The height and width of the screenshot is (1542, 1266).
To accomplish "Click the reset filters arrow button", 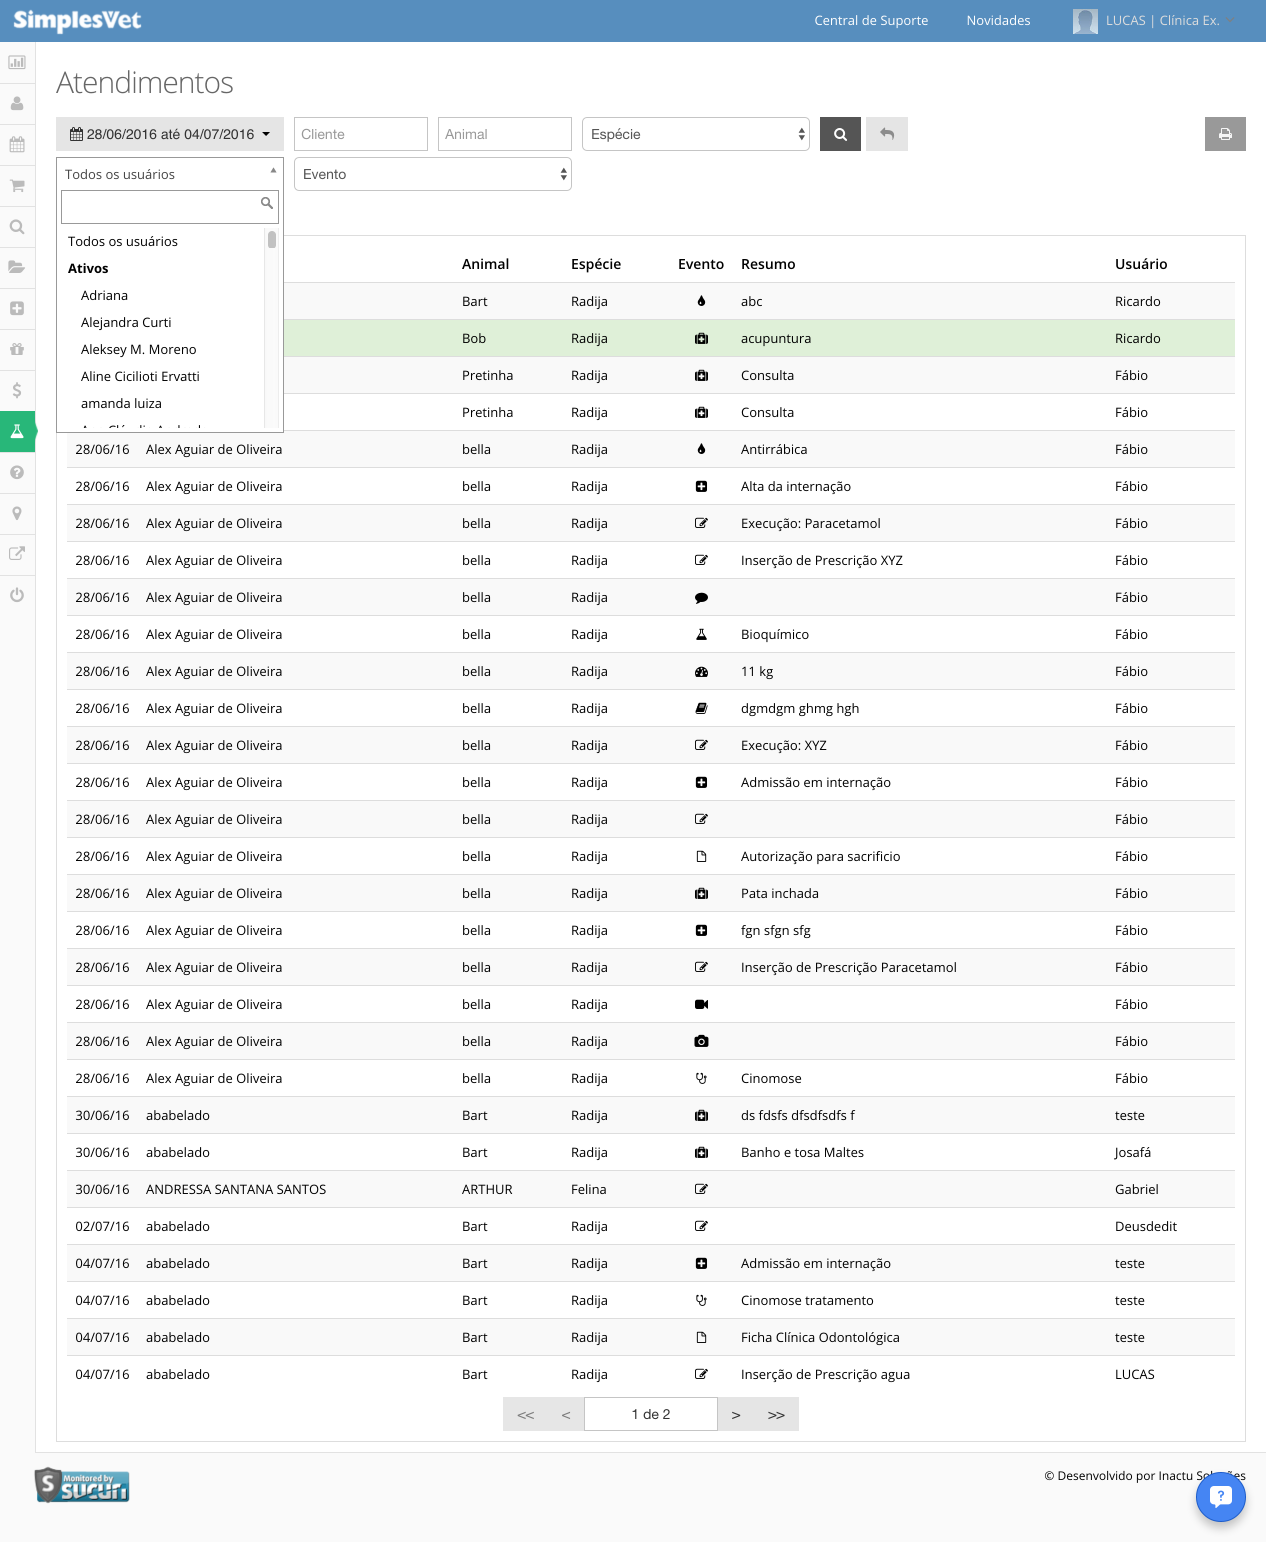I will point(887,134).
